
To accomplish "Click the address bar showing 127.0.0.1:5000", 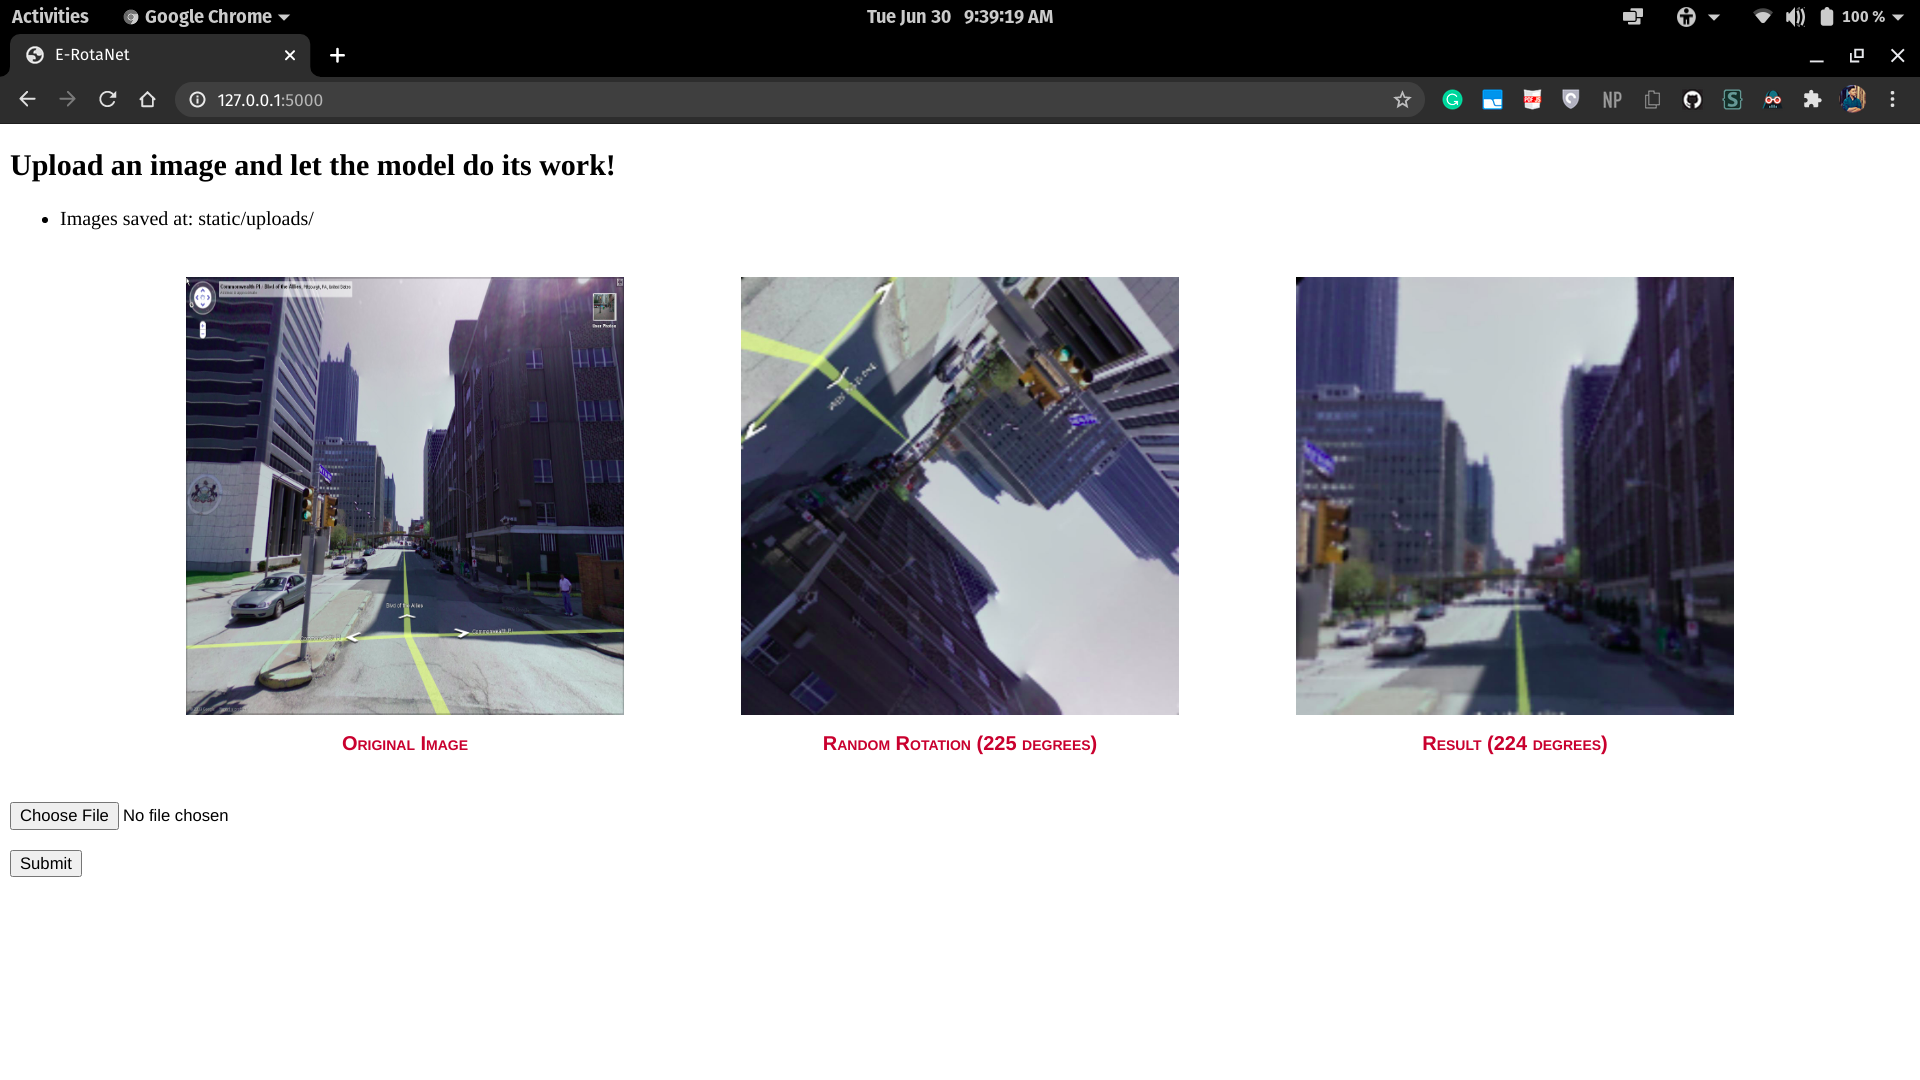I will click(700, 100).
